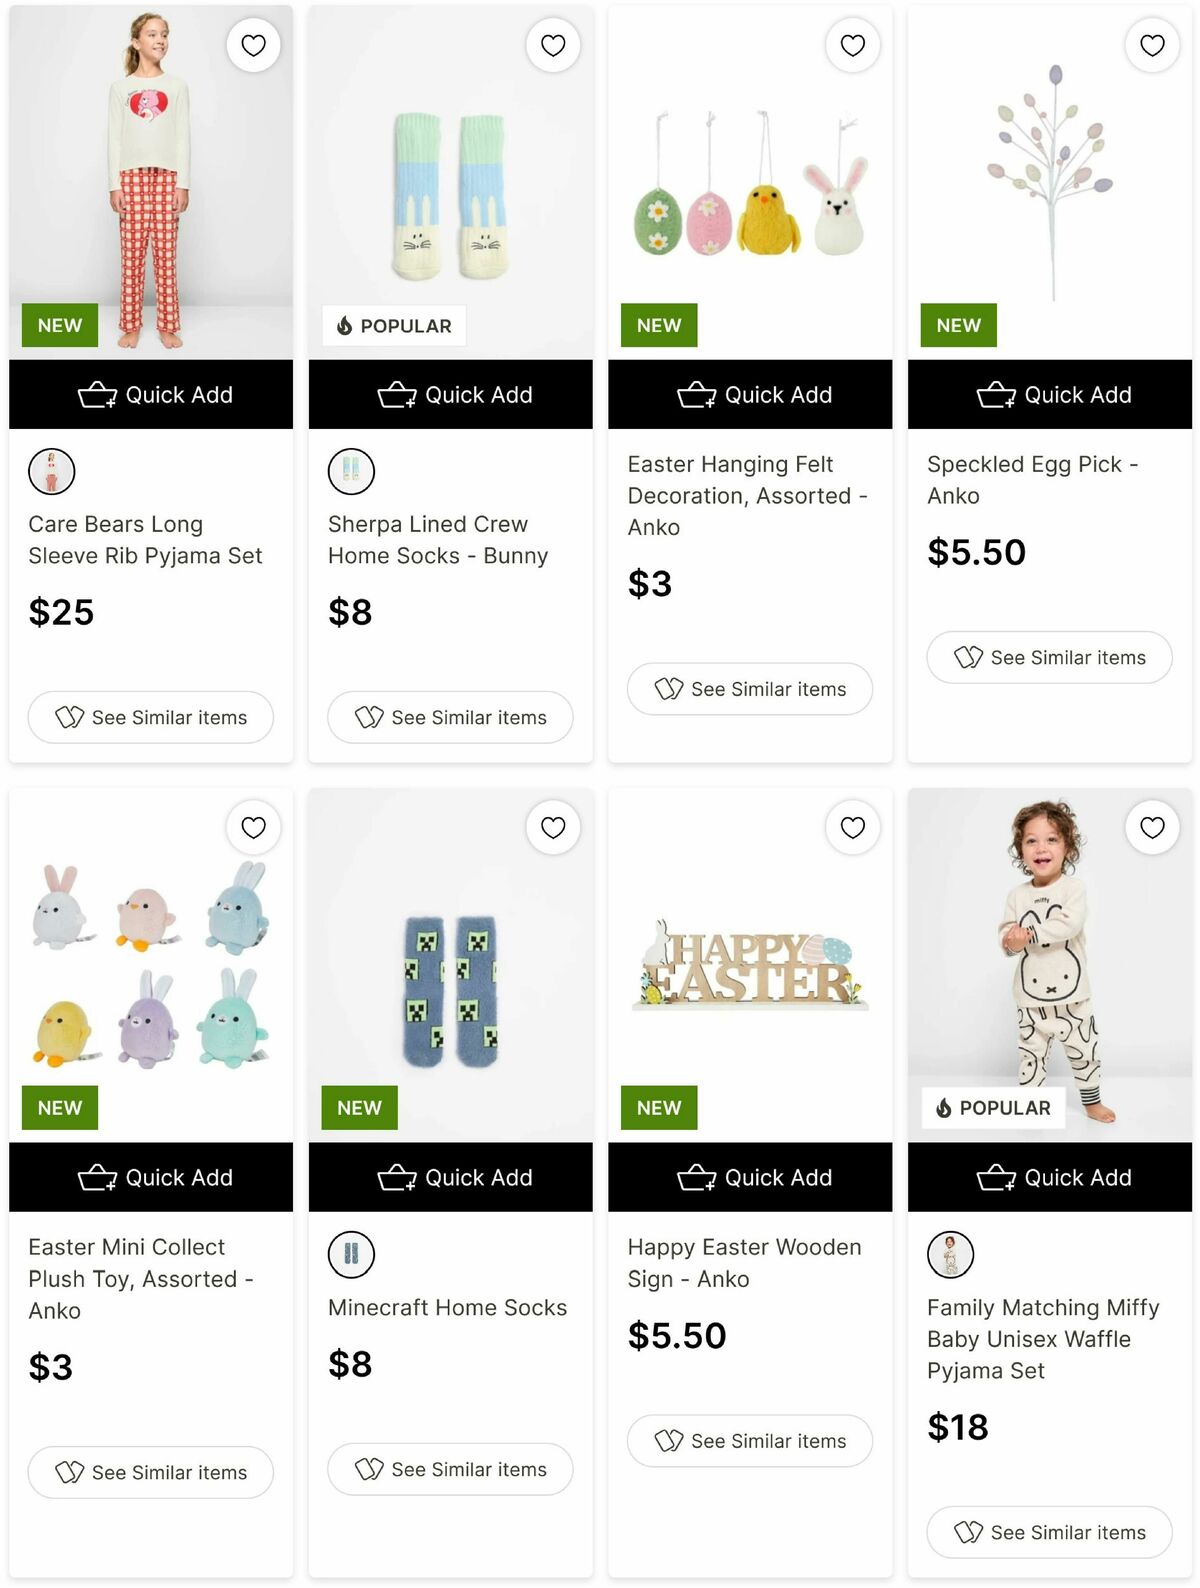Pick the Minecraft socks blue colour swatch
This screenshot has height=1588, width=1200.
[x=351, y=1254]
